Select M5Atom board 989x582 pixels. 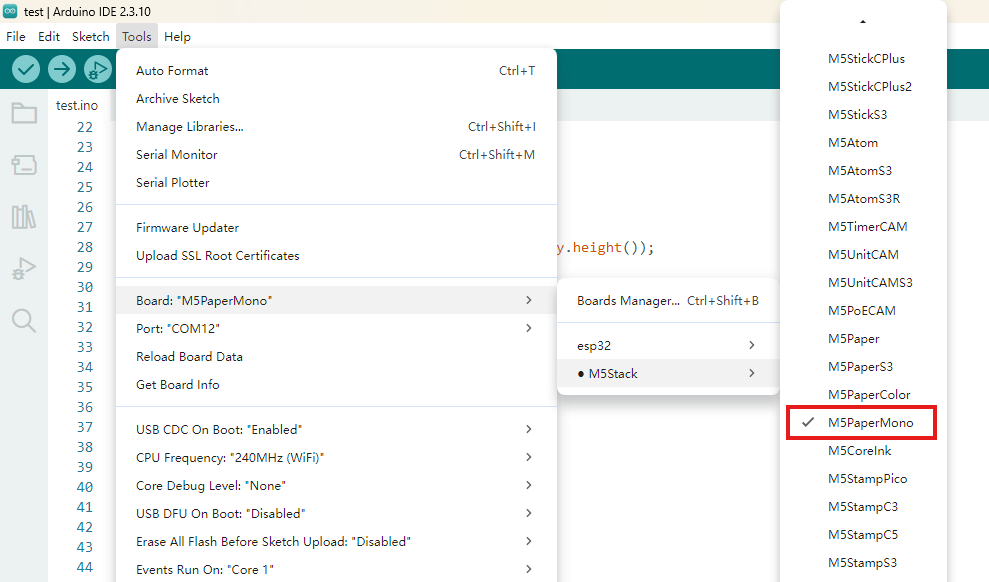coord(863,143)
